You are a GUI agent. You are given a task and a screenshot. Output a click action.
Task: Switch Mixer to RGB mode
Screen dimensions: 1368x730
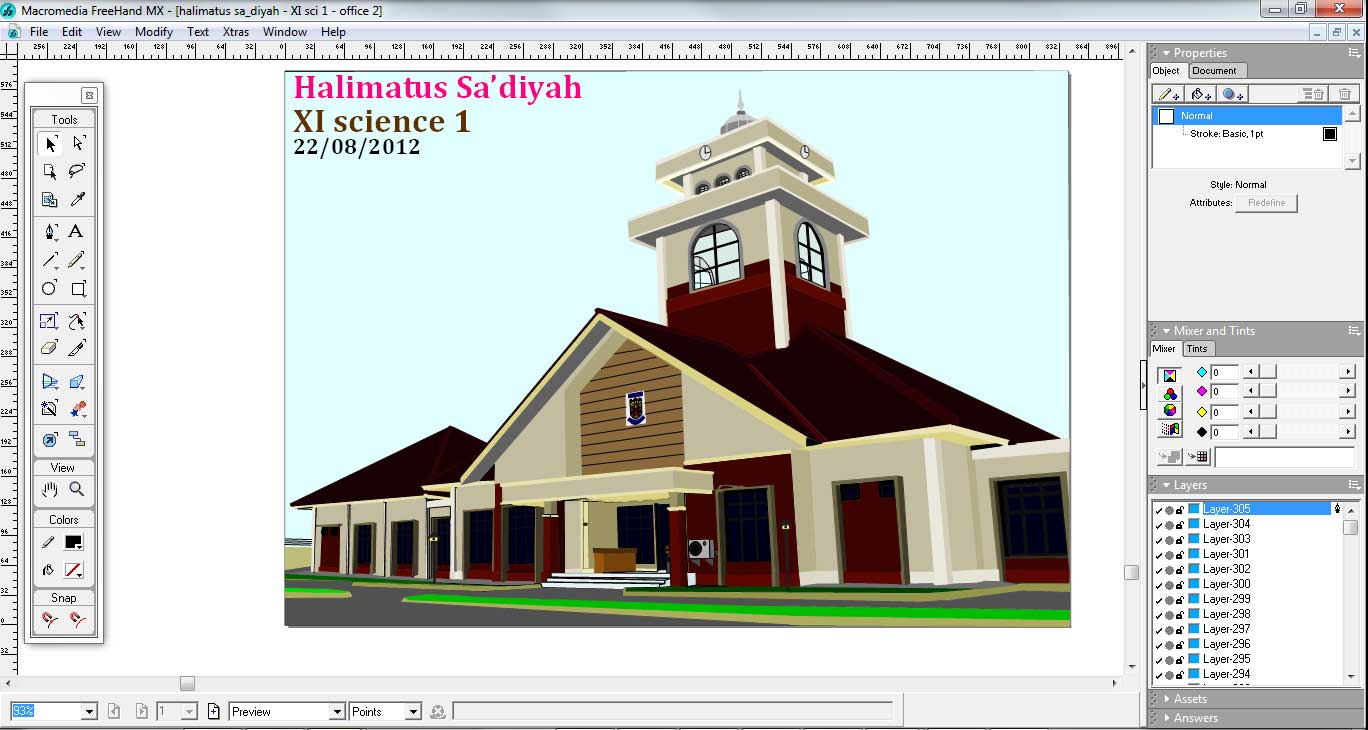tap(1169, 394)
